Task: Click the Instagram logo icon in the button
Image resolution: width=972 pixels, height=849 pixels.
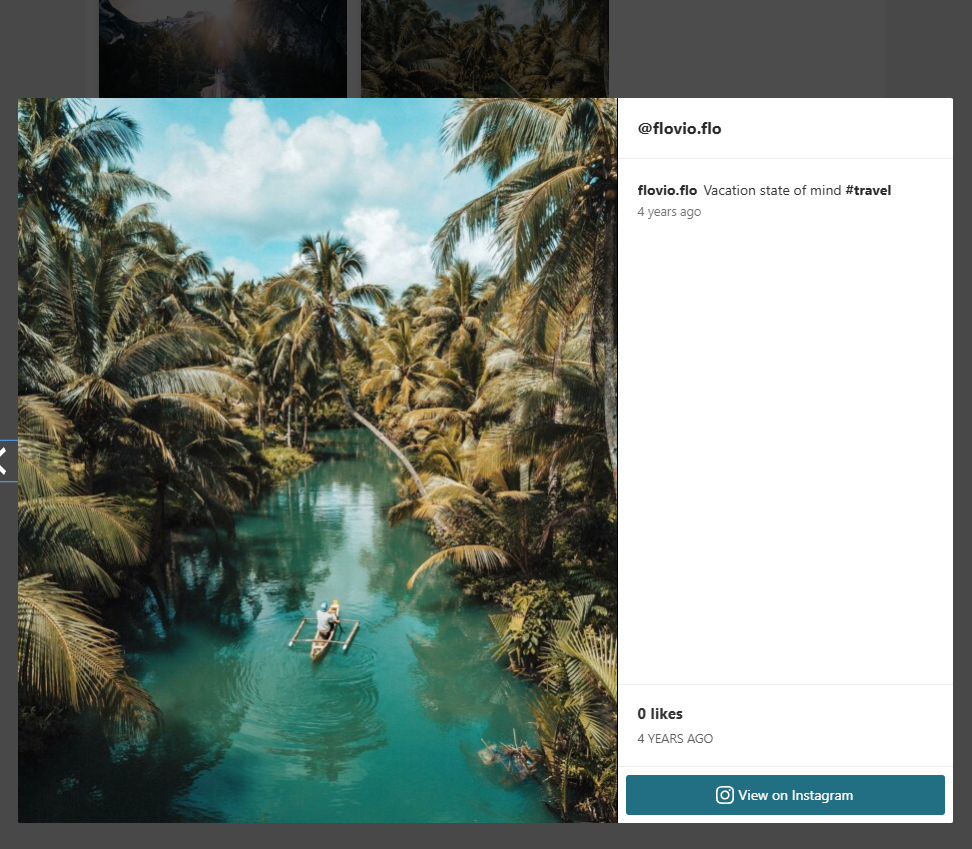Action: 725,795
